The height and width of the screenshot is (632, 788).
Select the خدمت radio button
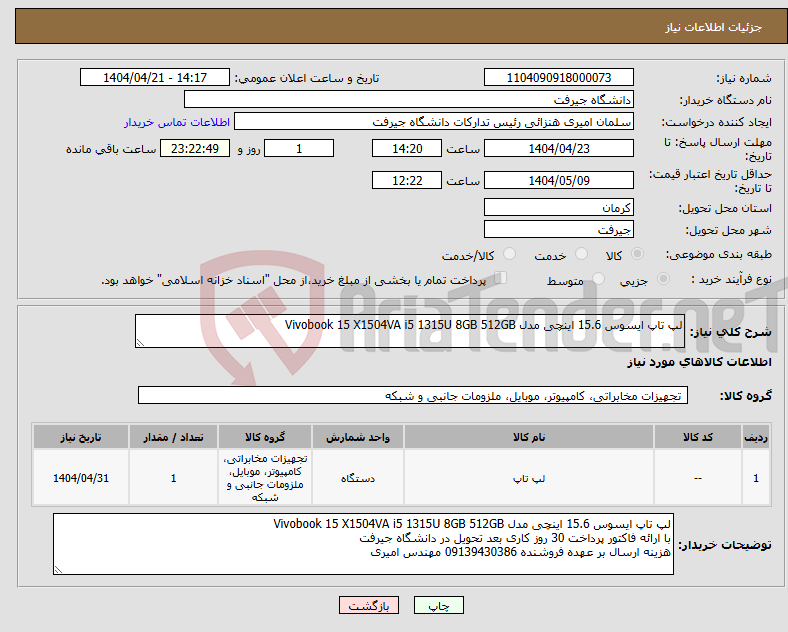point(581,254)
